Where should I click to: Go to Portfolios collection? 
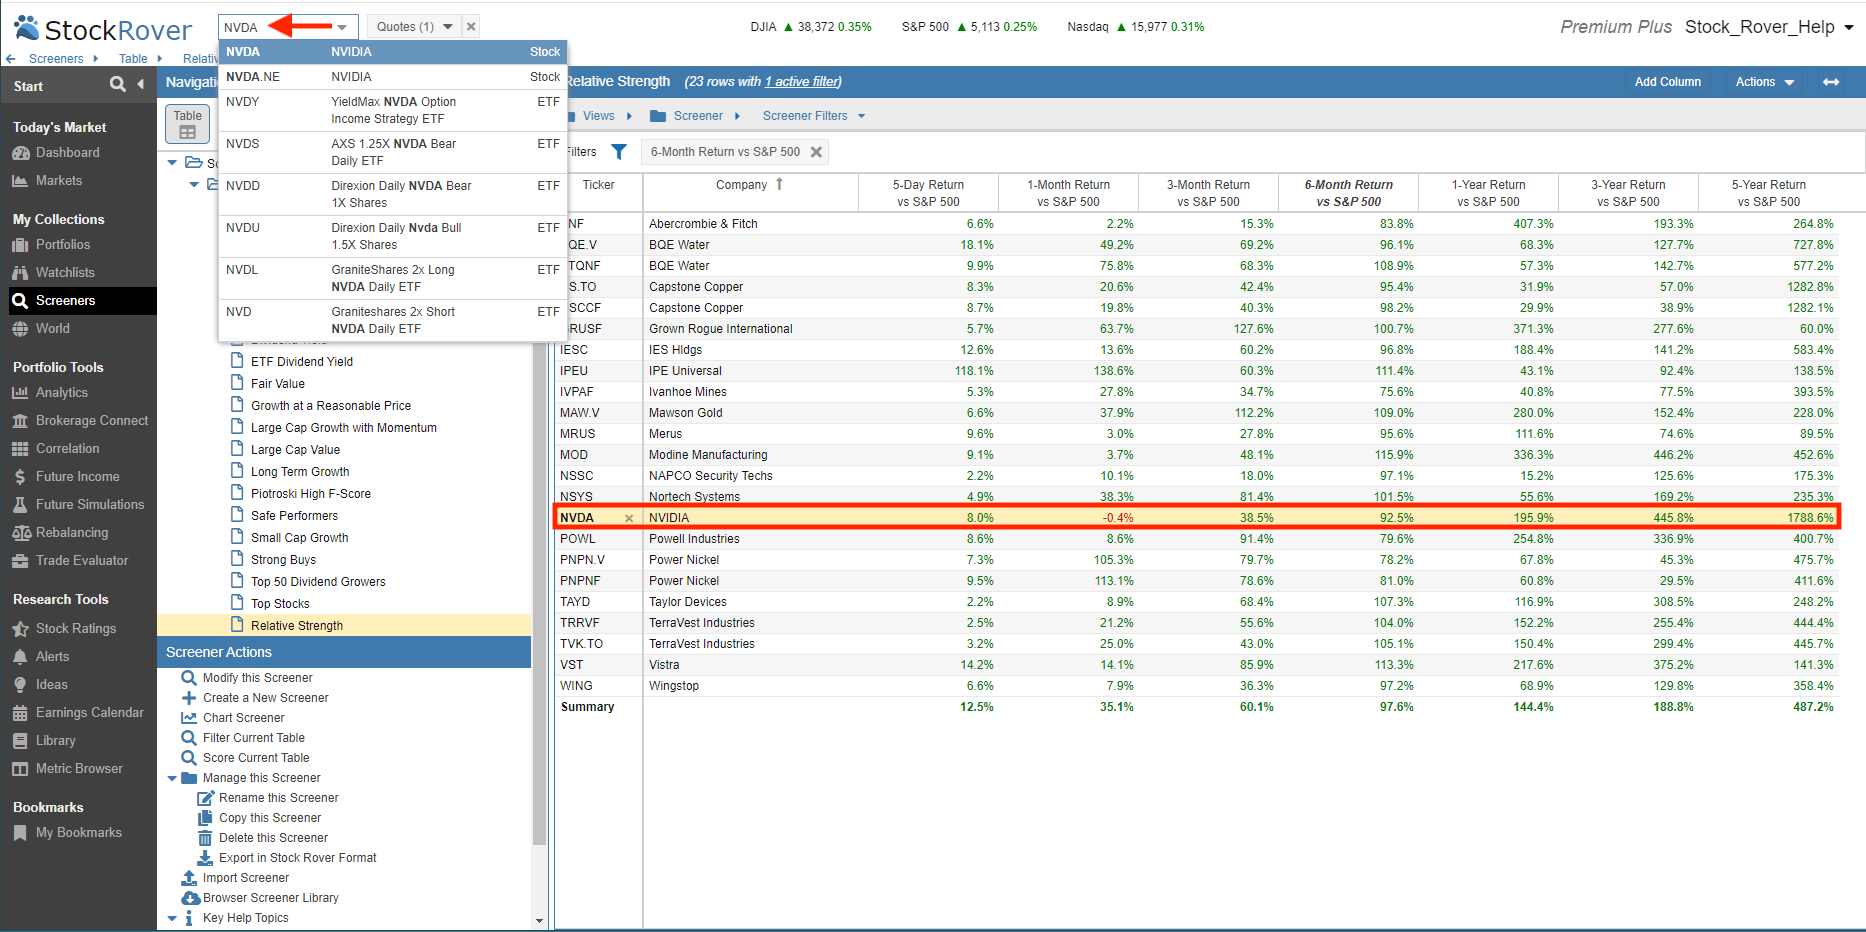pyautogui.click(x=62, y=245)
